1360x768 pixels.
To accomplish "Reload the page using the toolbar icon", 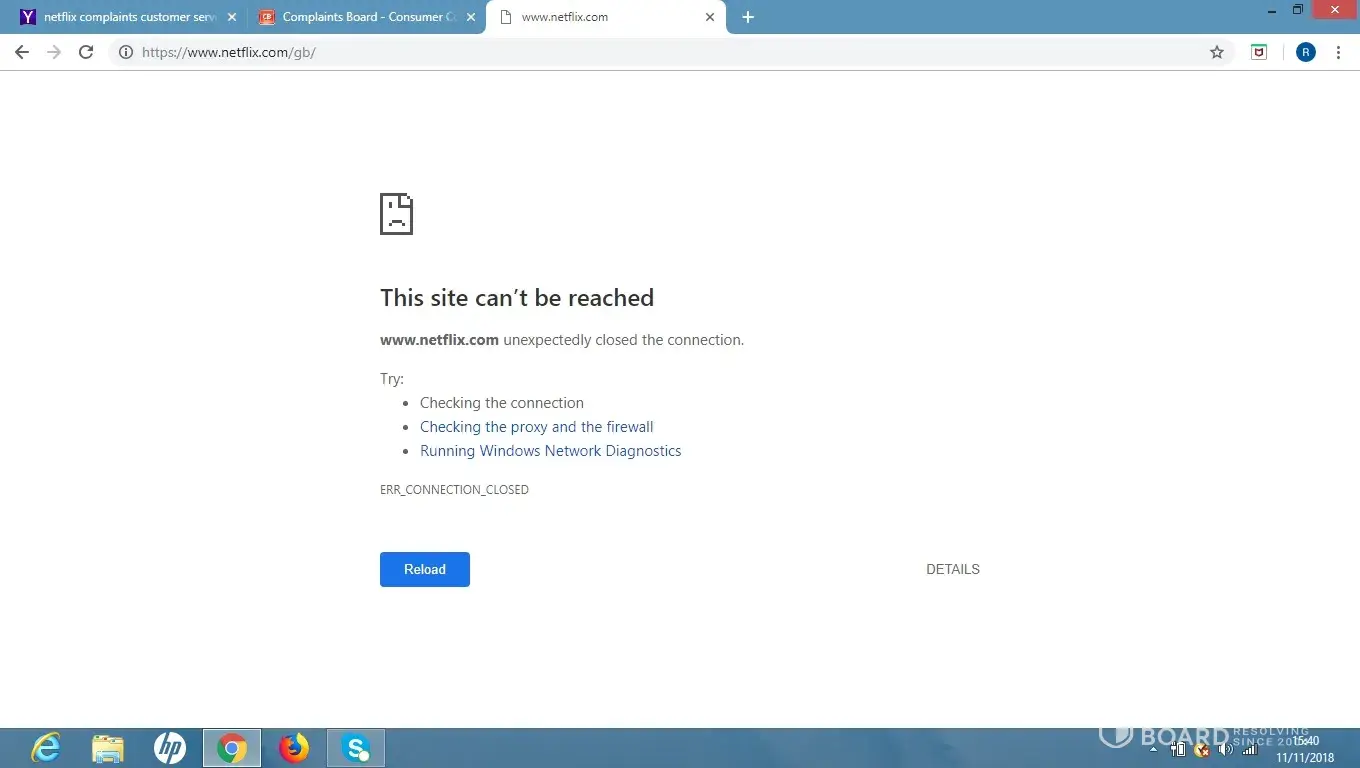I will 86,52.
